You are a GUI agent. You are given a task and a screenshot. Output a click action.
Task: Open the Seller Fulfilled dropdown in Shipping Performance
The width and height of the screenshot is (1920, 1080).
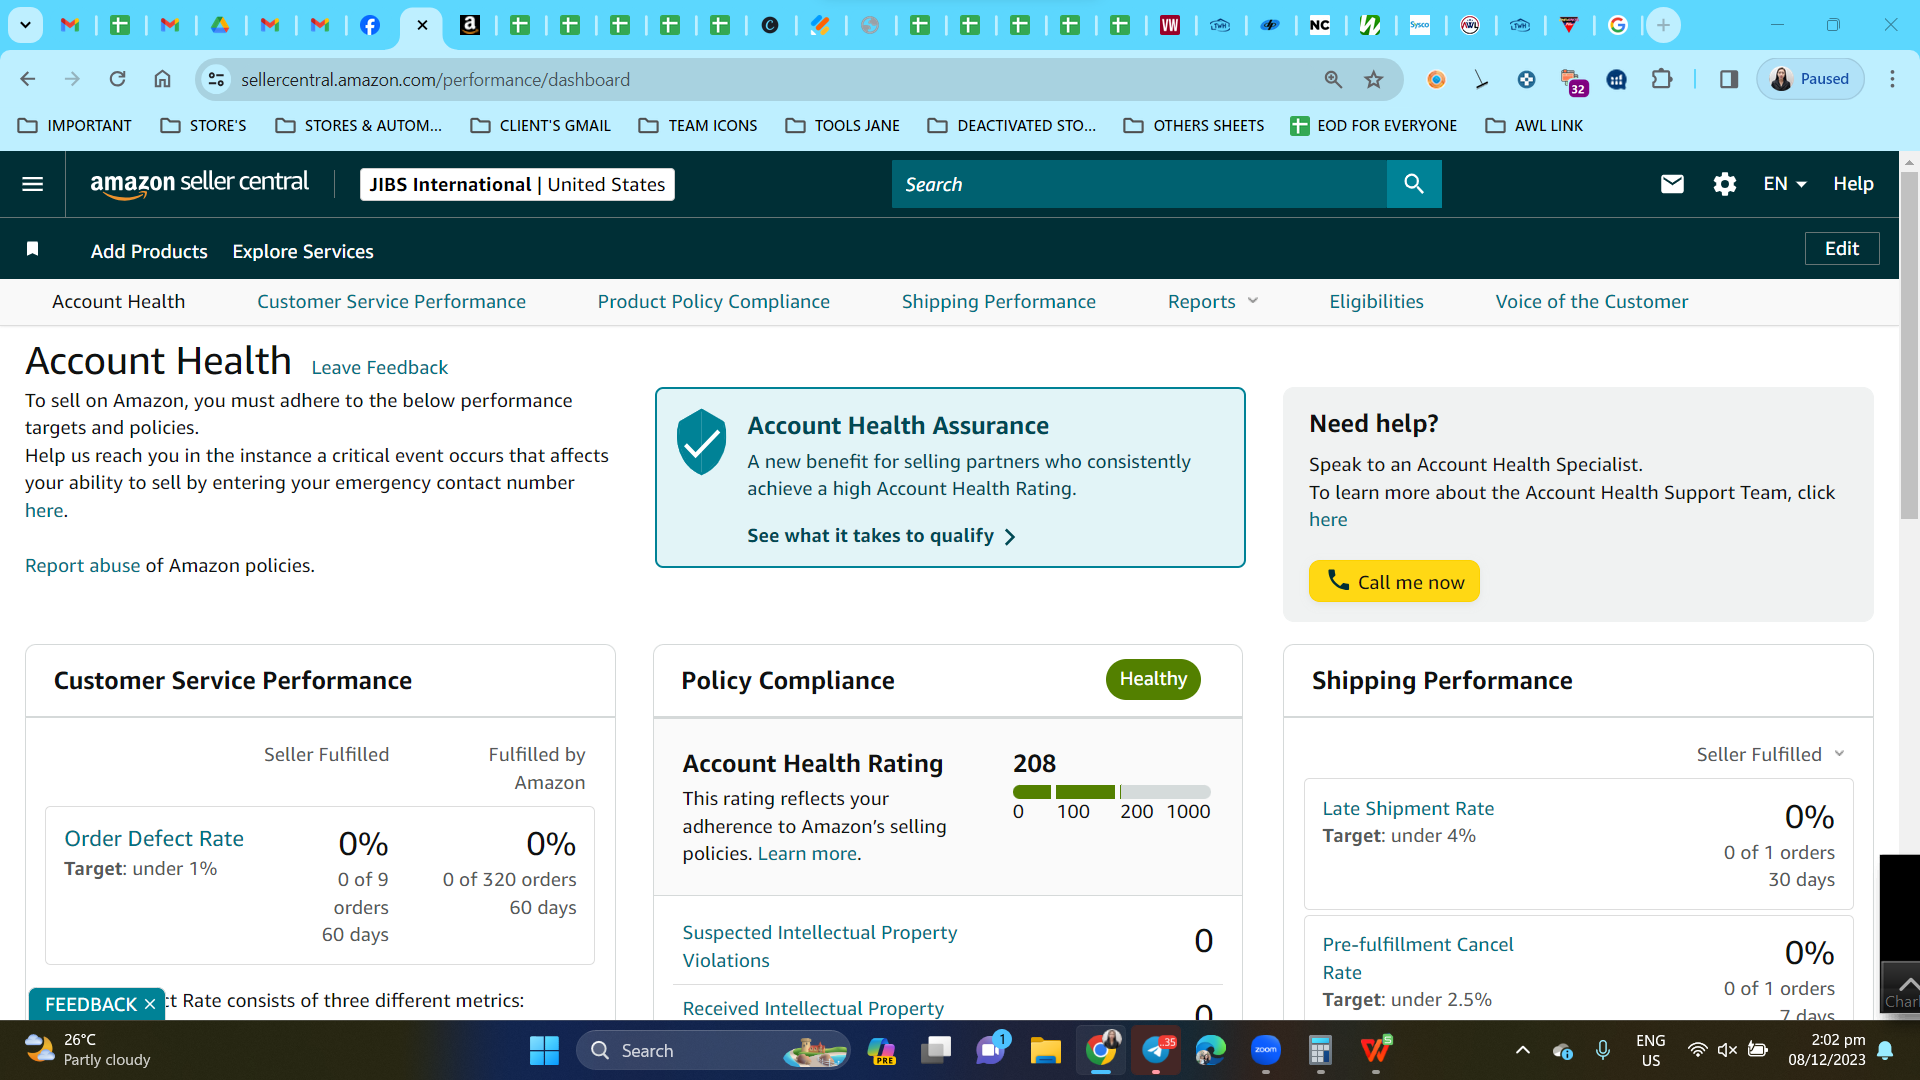tap(1770, 755)
